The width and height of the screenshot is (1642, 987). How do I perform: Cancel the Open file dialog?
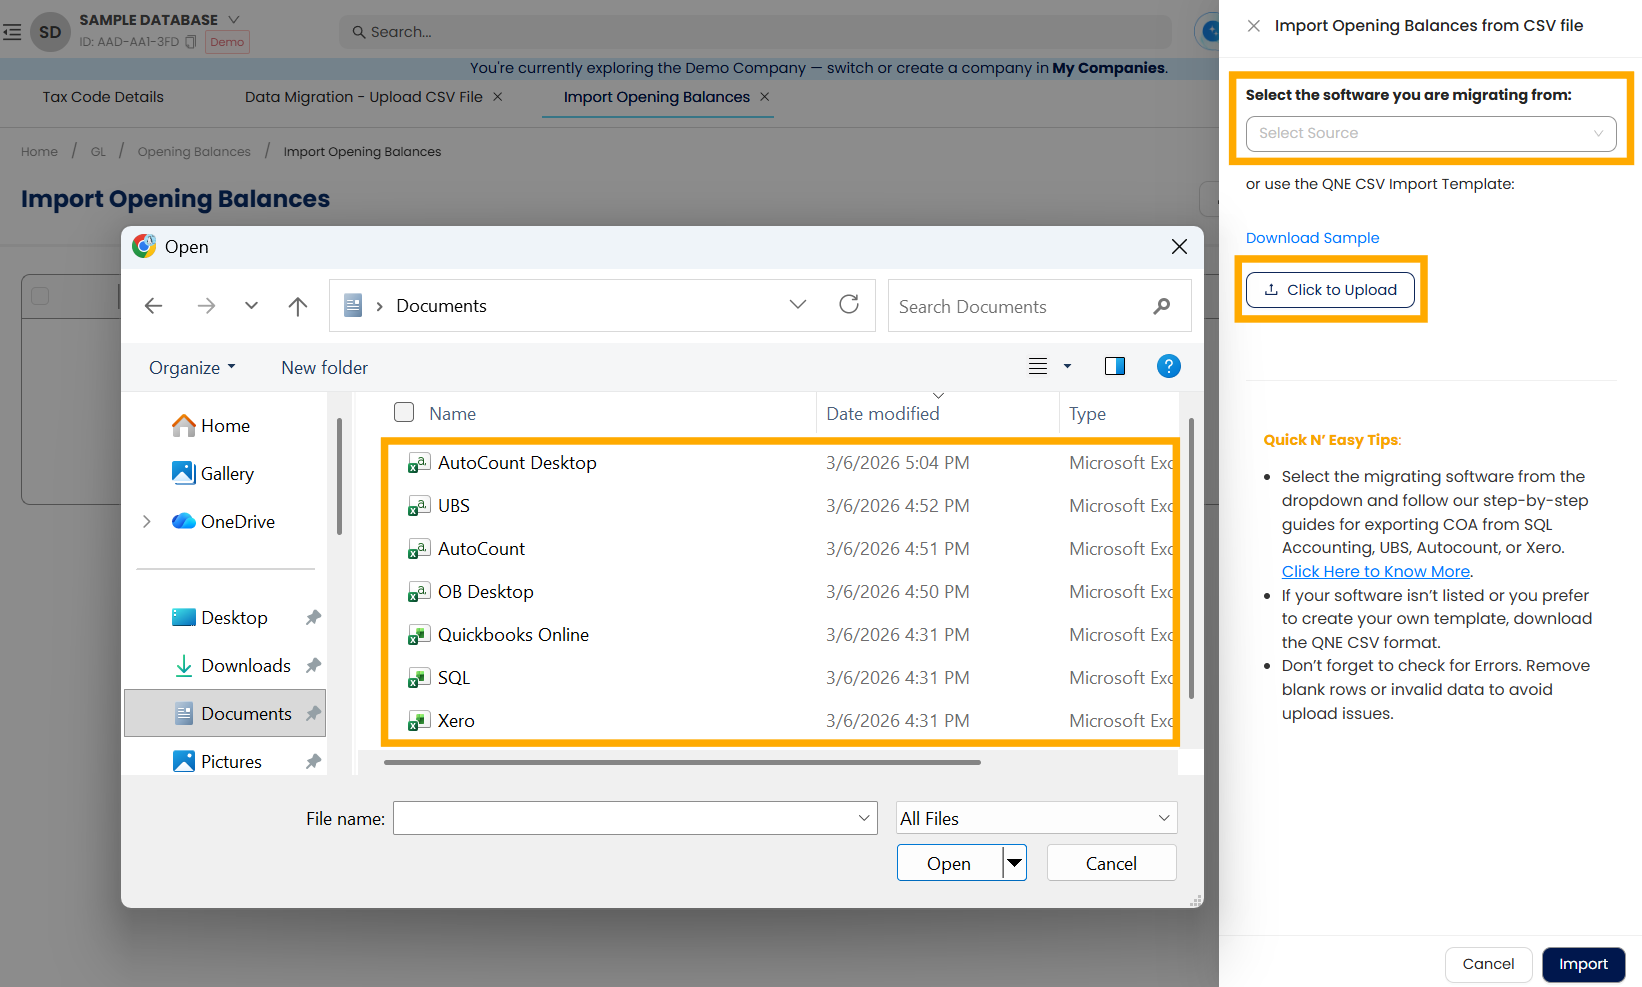(1111, 863)
